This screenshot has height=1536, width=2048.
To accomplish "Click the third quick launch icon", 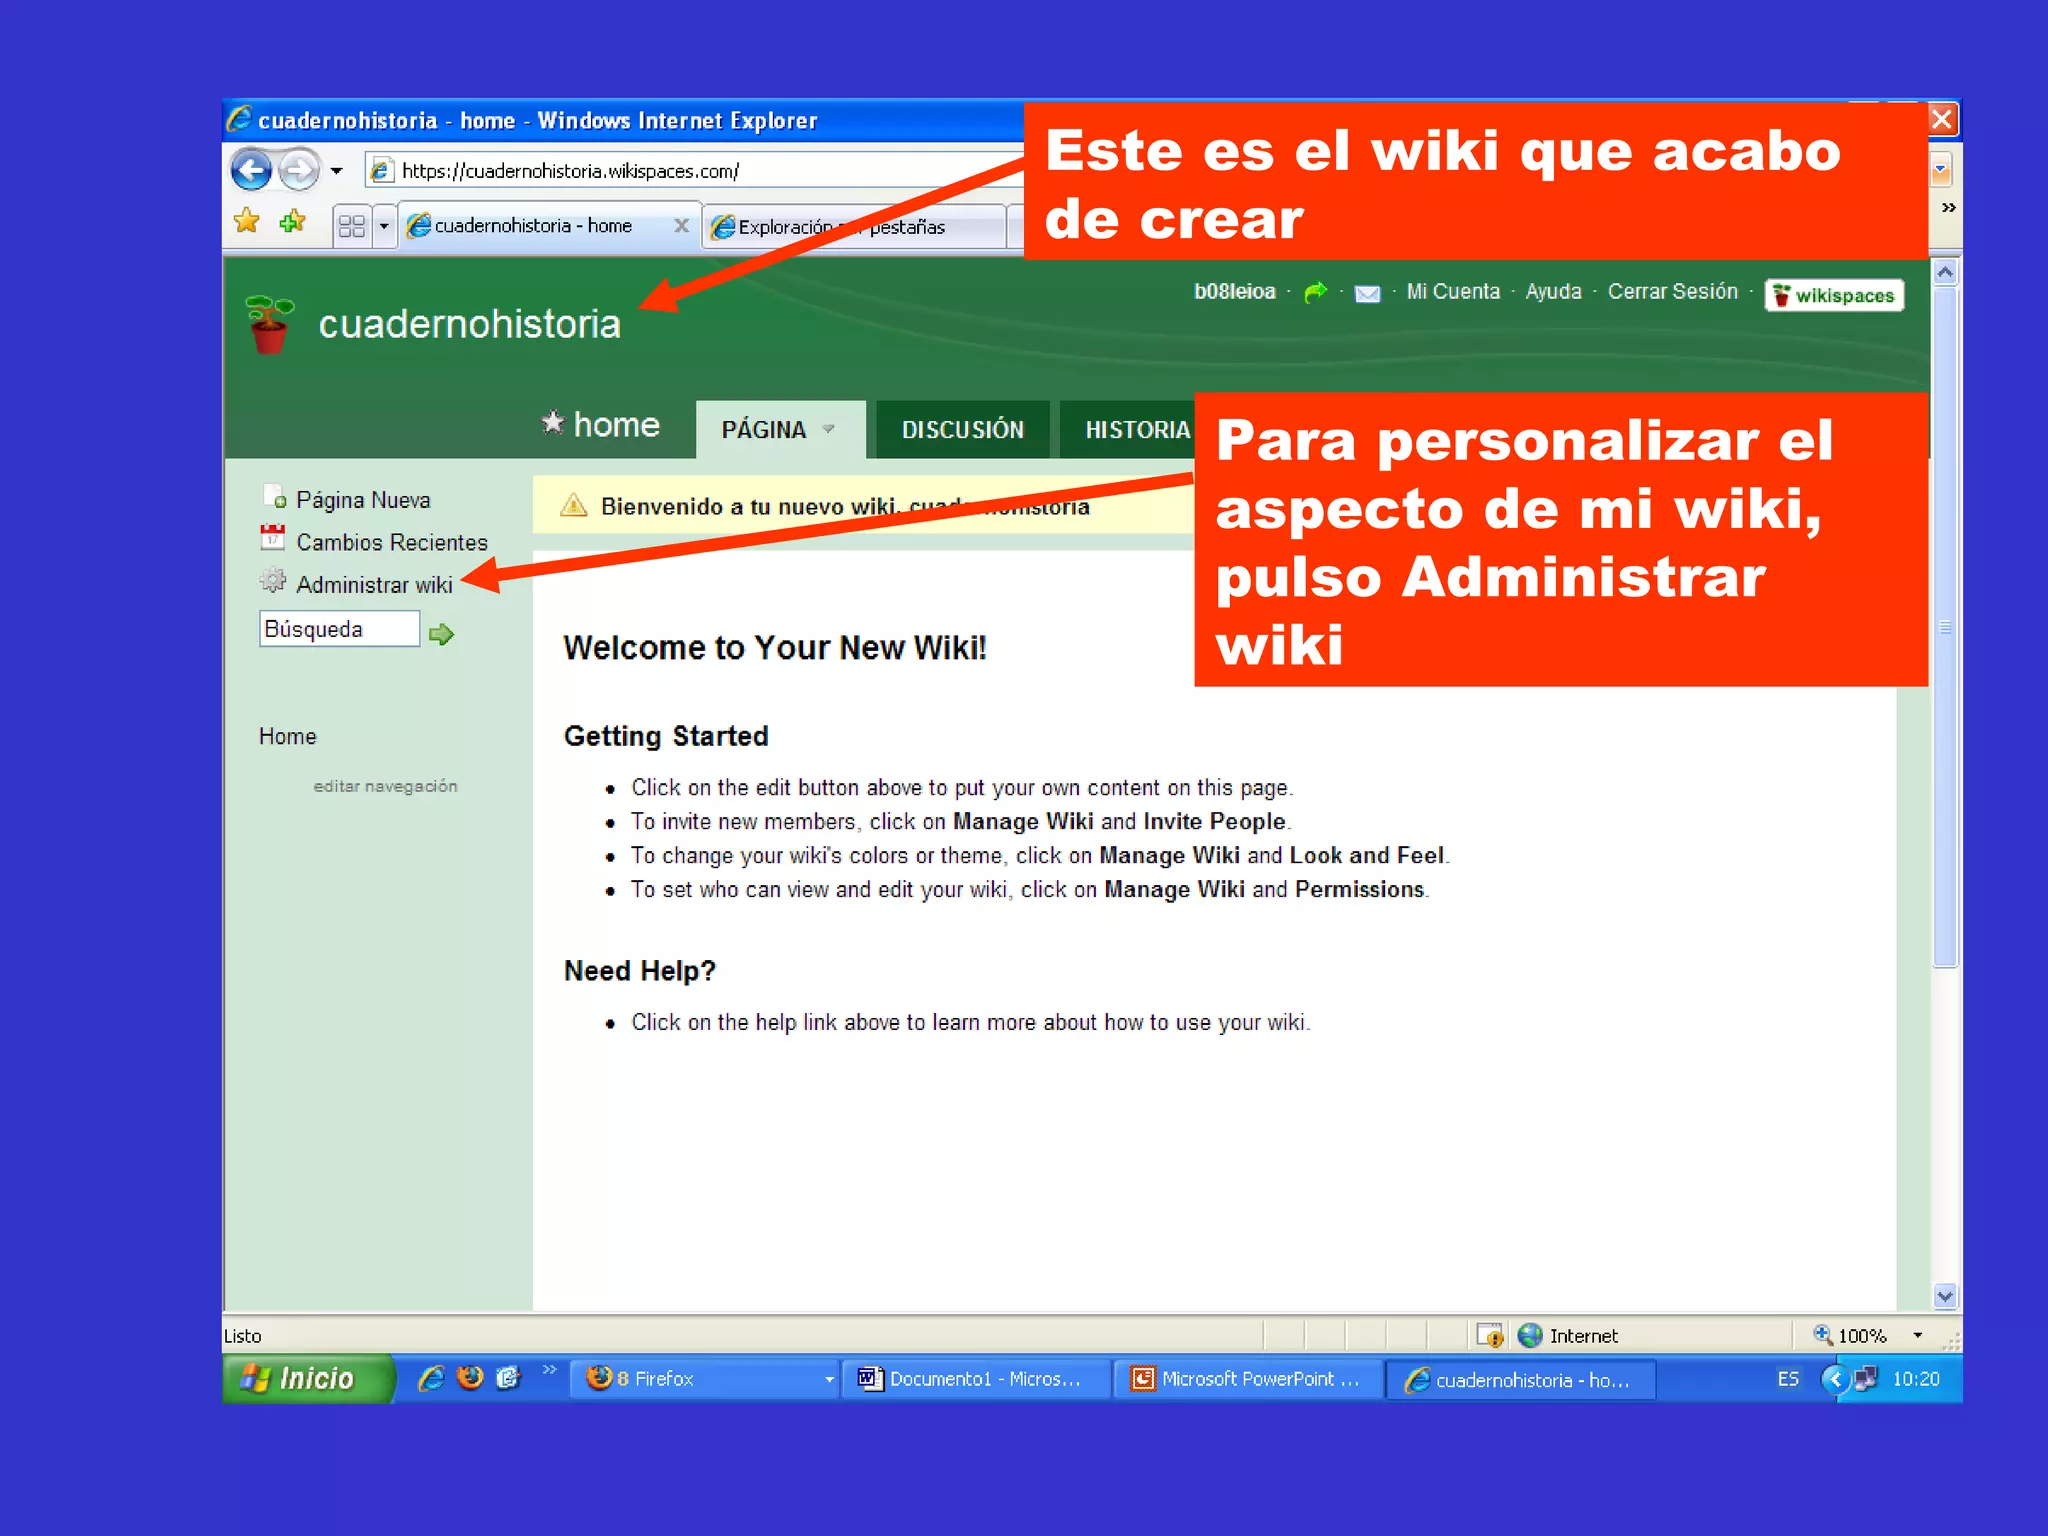I will pyautogui.click(x=508, y=1378).
